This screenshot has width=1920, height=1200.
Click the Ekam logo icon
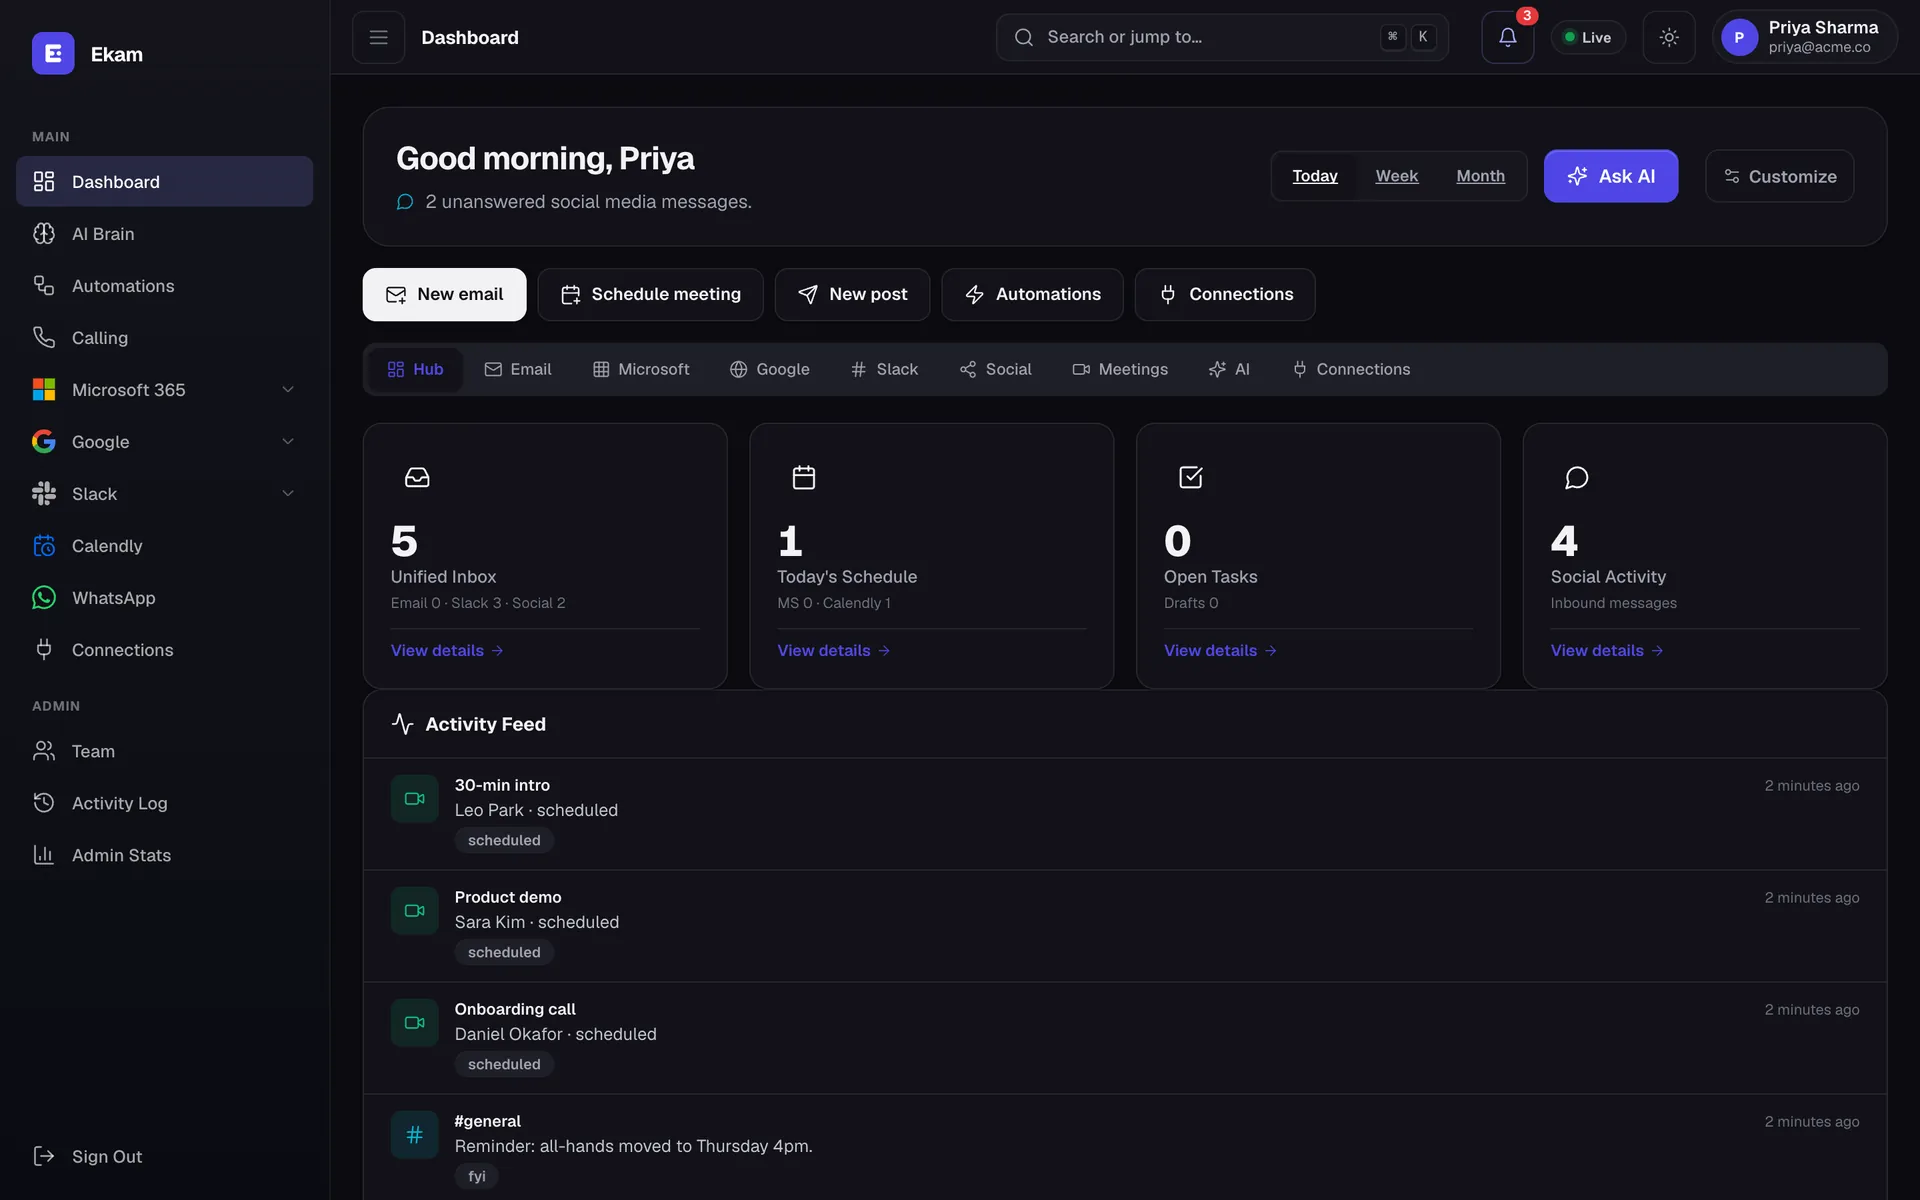(x=53, y=54)
